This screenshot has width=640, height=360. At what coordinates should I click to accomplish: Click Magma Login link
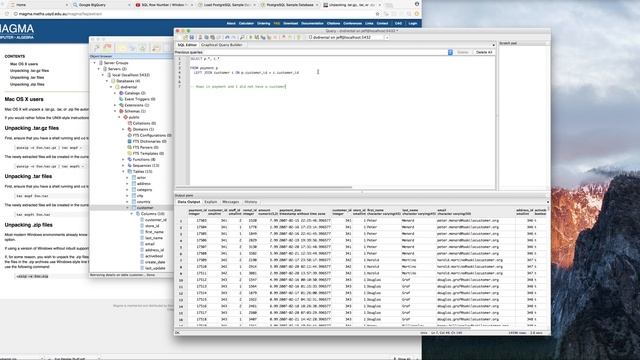[413, 24]
